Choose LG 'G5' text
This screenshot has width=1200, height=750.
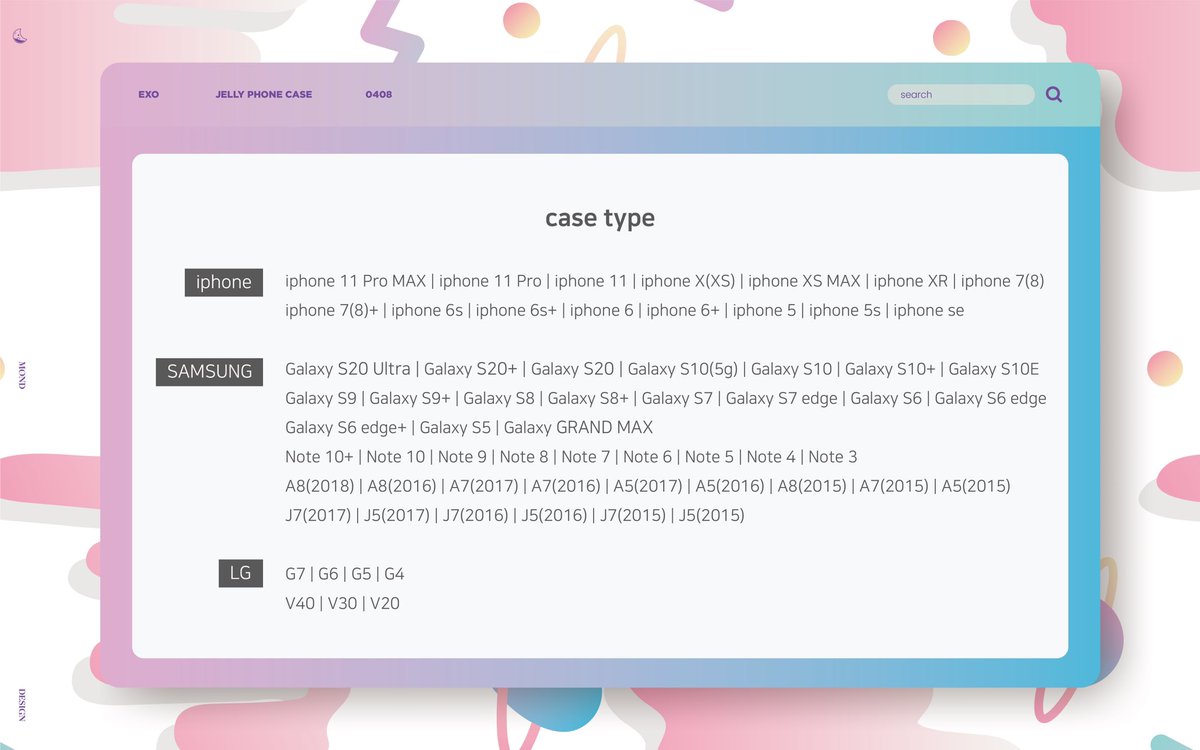(361, 574)
